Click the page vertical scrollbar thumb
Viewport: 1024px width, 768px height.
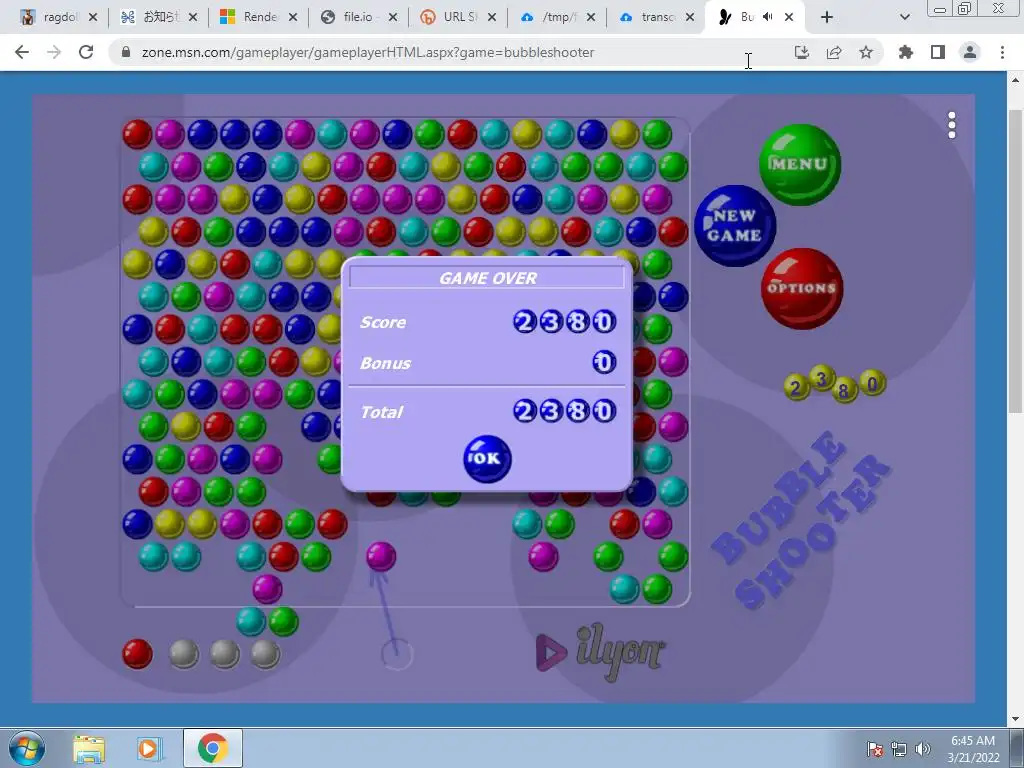pos(1015,261)
